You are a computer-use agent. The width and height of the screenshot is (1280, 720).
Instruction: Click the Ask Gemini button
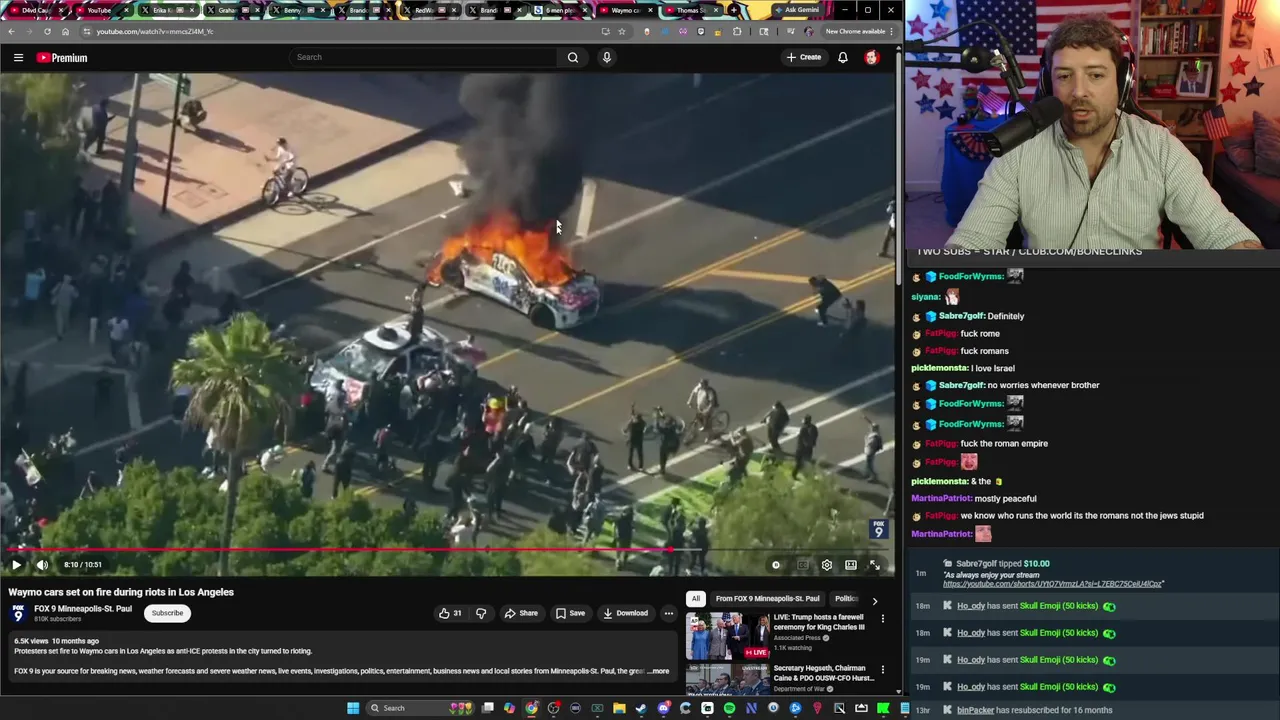click(798, 10)
